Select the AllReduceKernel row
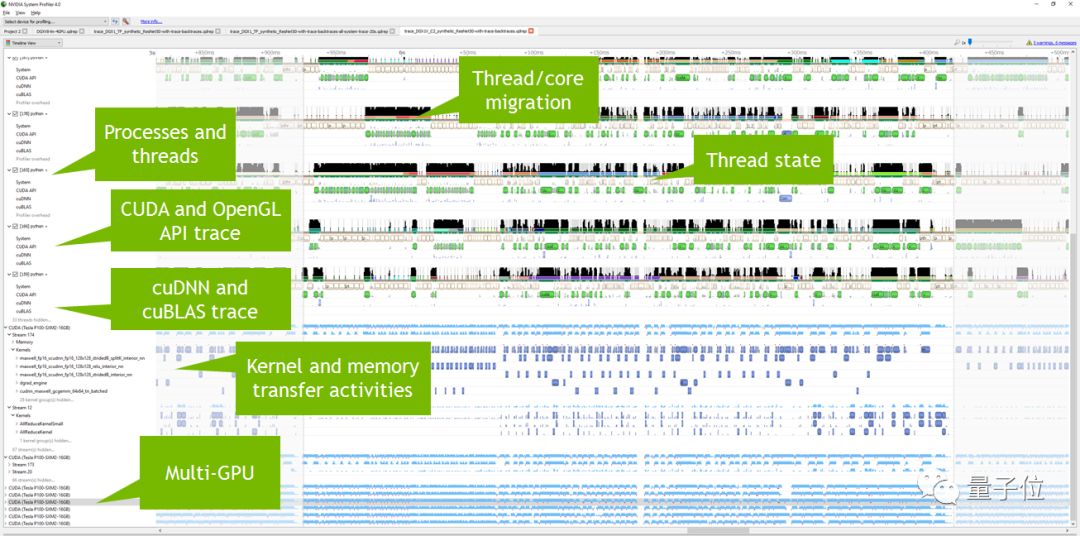 pos(35,432)
